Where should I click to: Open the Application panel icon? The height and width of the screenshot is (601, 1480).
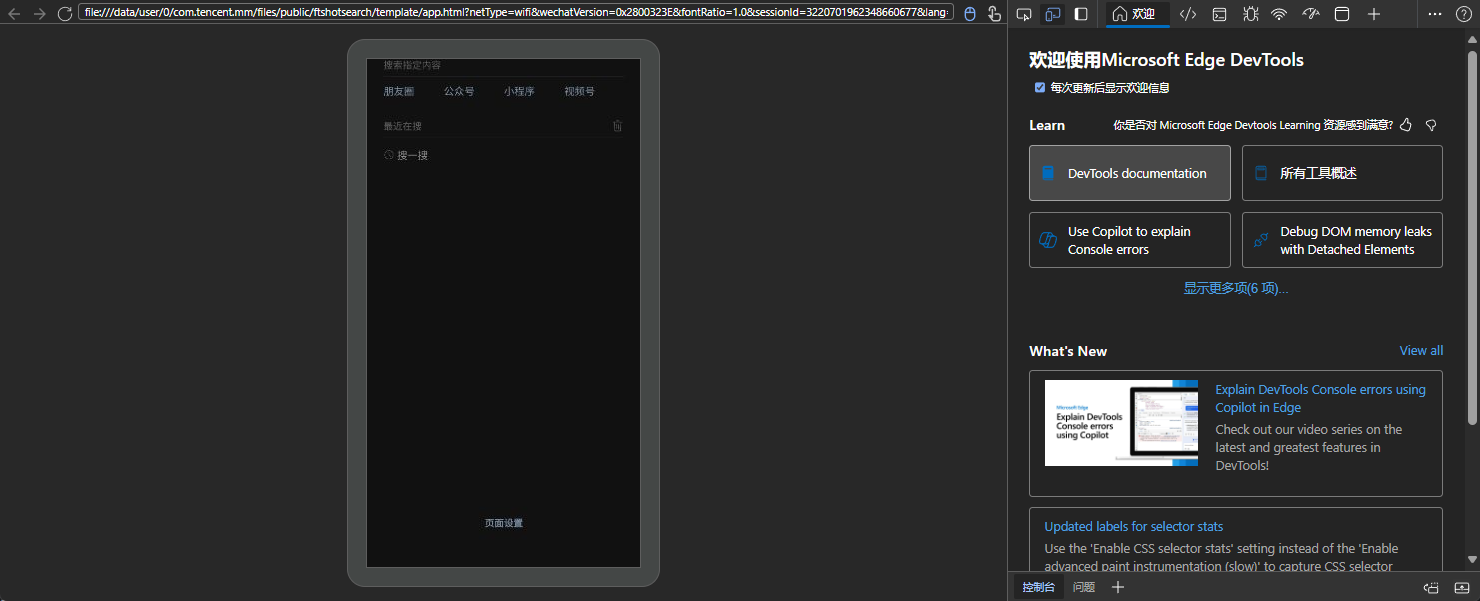[1342, 14]
